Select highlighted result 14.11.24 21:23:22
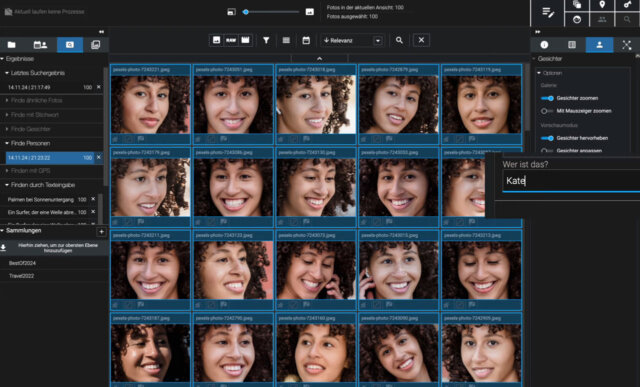This screenshot has height=387, width=640. pyautogui.click(x=50, y=158)
